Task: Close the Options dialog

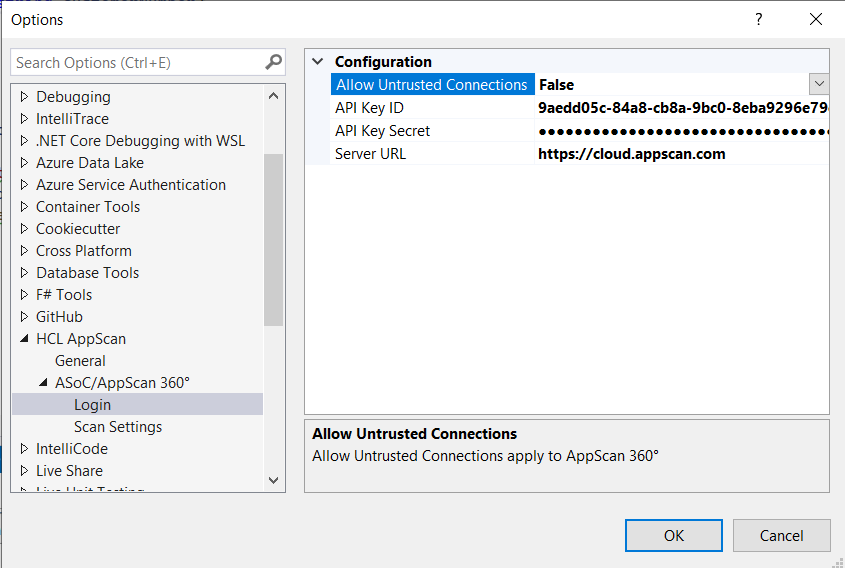Action: 816,19
